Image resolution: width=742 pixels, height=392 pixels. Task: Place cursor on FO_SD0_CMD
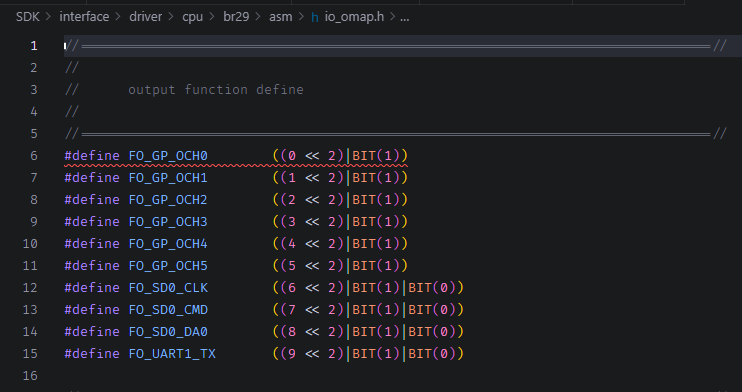click(x=168, y=310)
